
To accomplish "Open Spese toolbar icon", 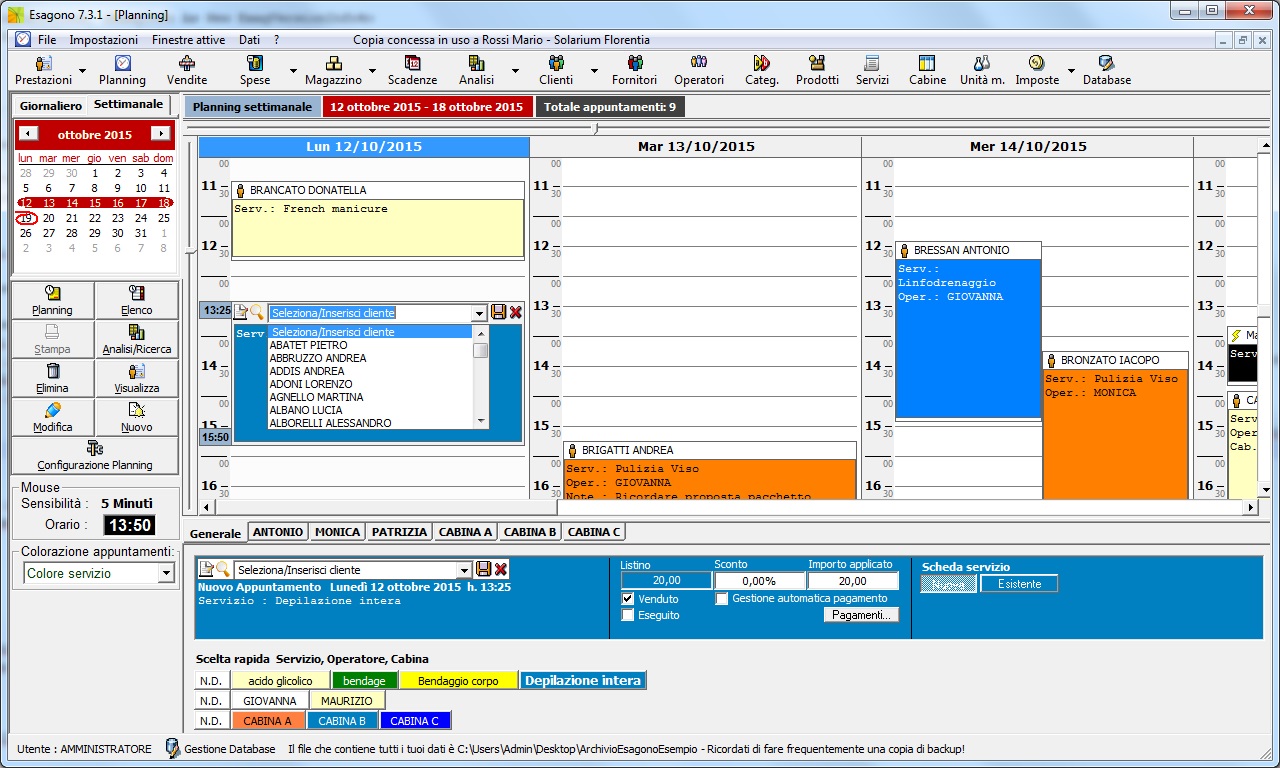I will (x=255, y=70).
